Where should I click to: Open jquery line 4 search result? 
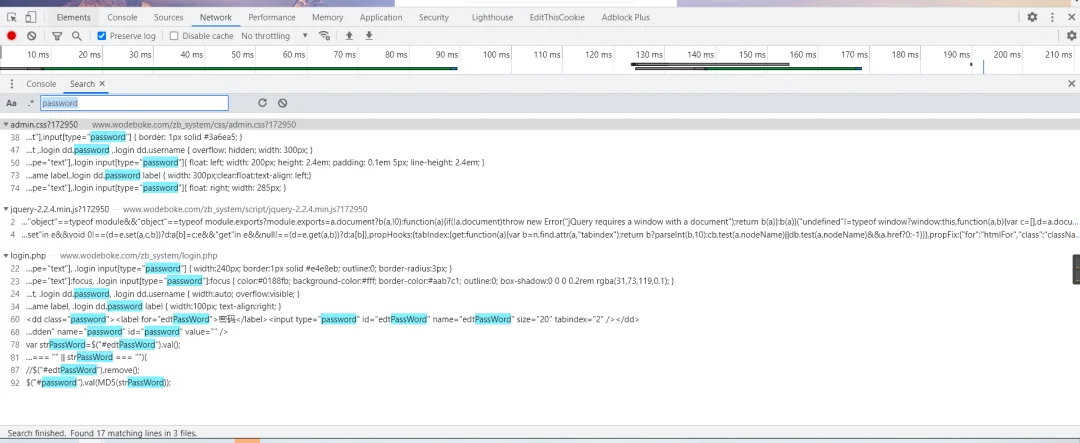pyautogui.click(x=540, y=234)
